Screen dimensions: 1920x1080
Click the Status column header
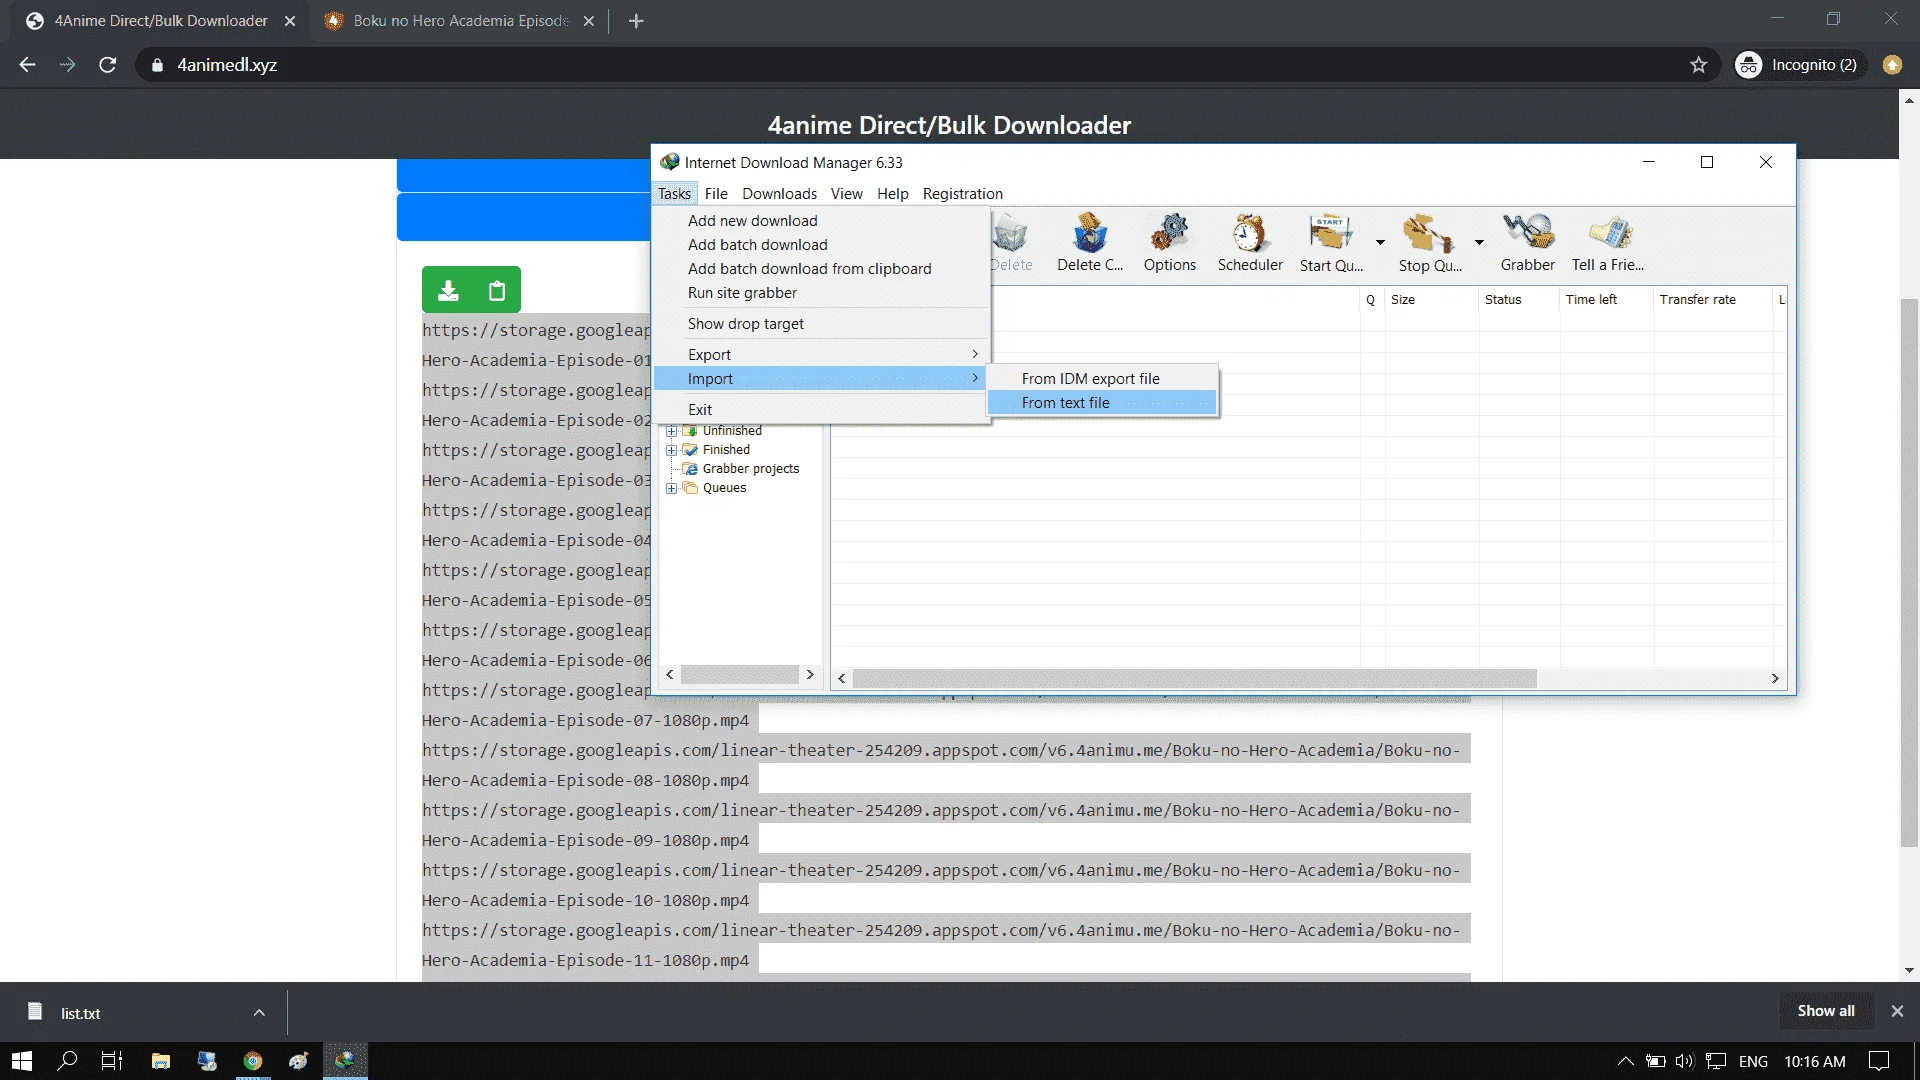[1518, 300]
